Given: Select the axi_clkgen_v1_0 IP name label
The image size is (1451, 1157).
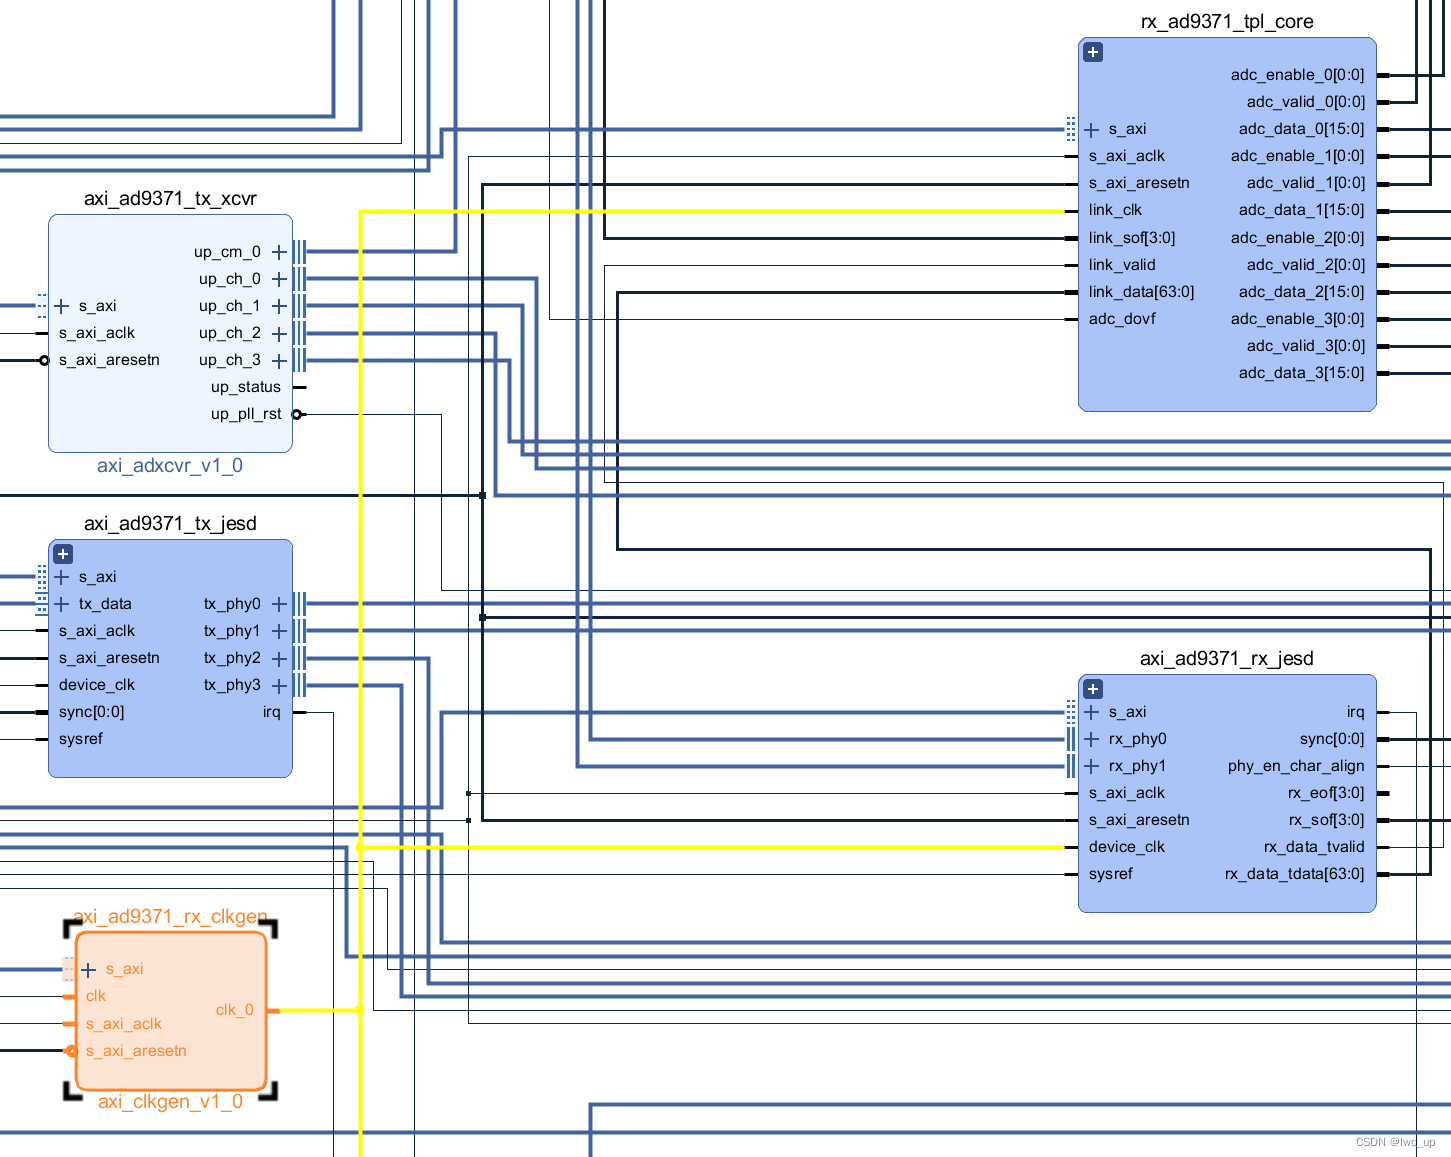Looking at the screenshot, I should (x=170, y=1101).
